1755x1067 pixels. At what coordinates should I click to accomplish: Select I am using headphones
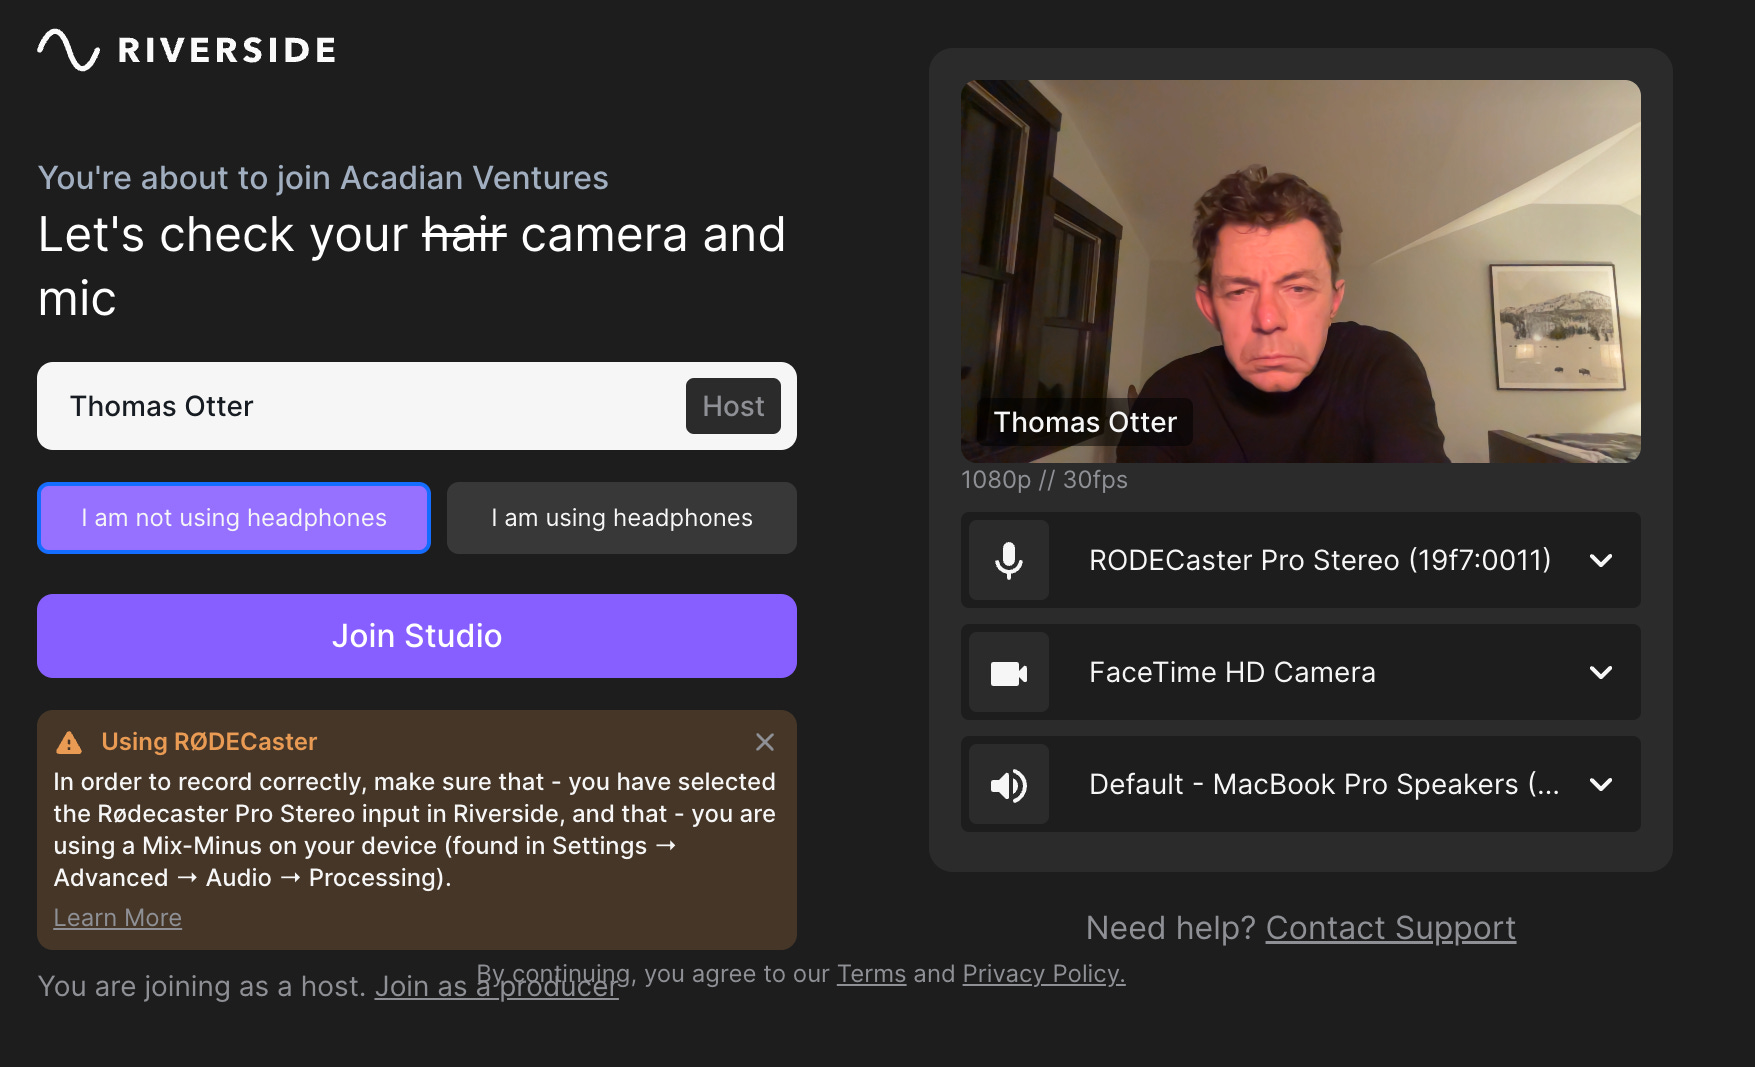(622, 518)
